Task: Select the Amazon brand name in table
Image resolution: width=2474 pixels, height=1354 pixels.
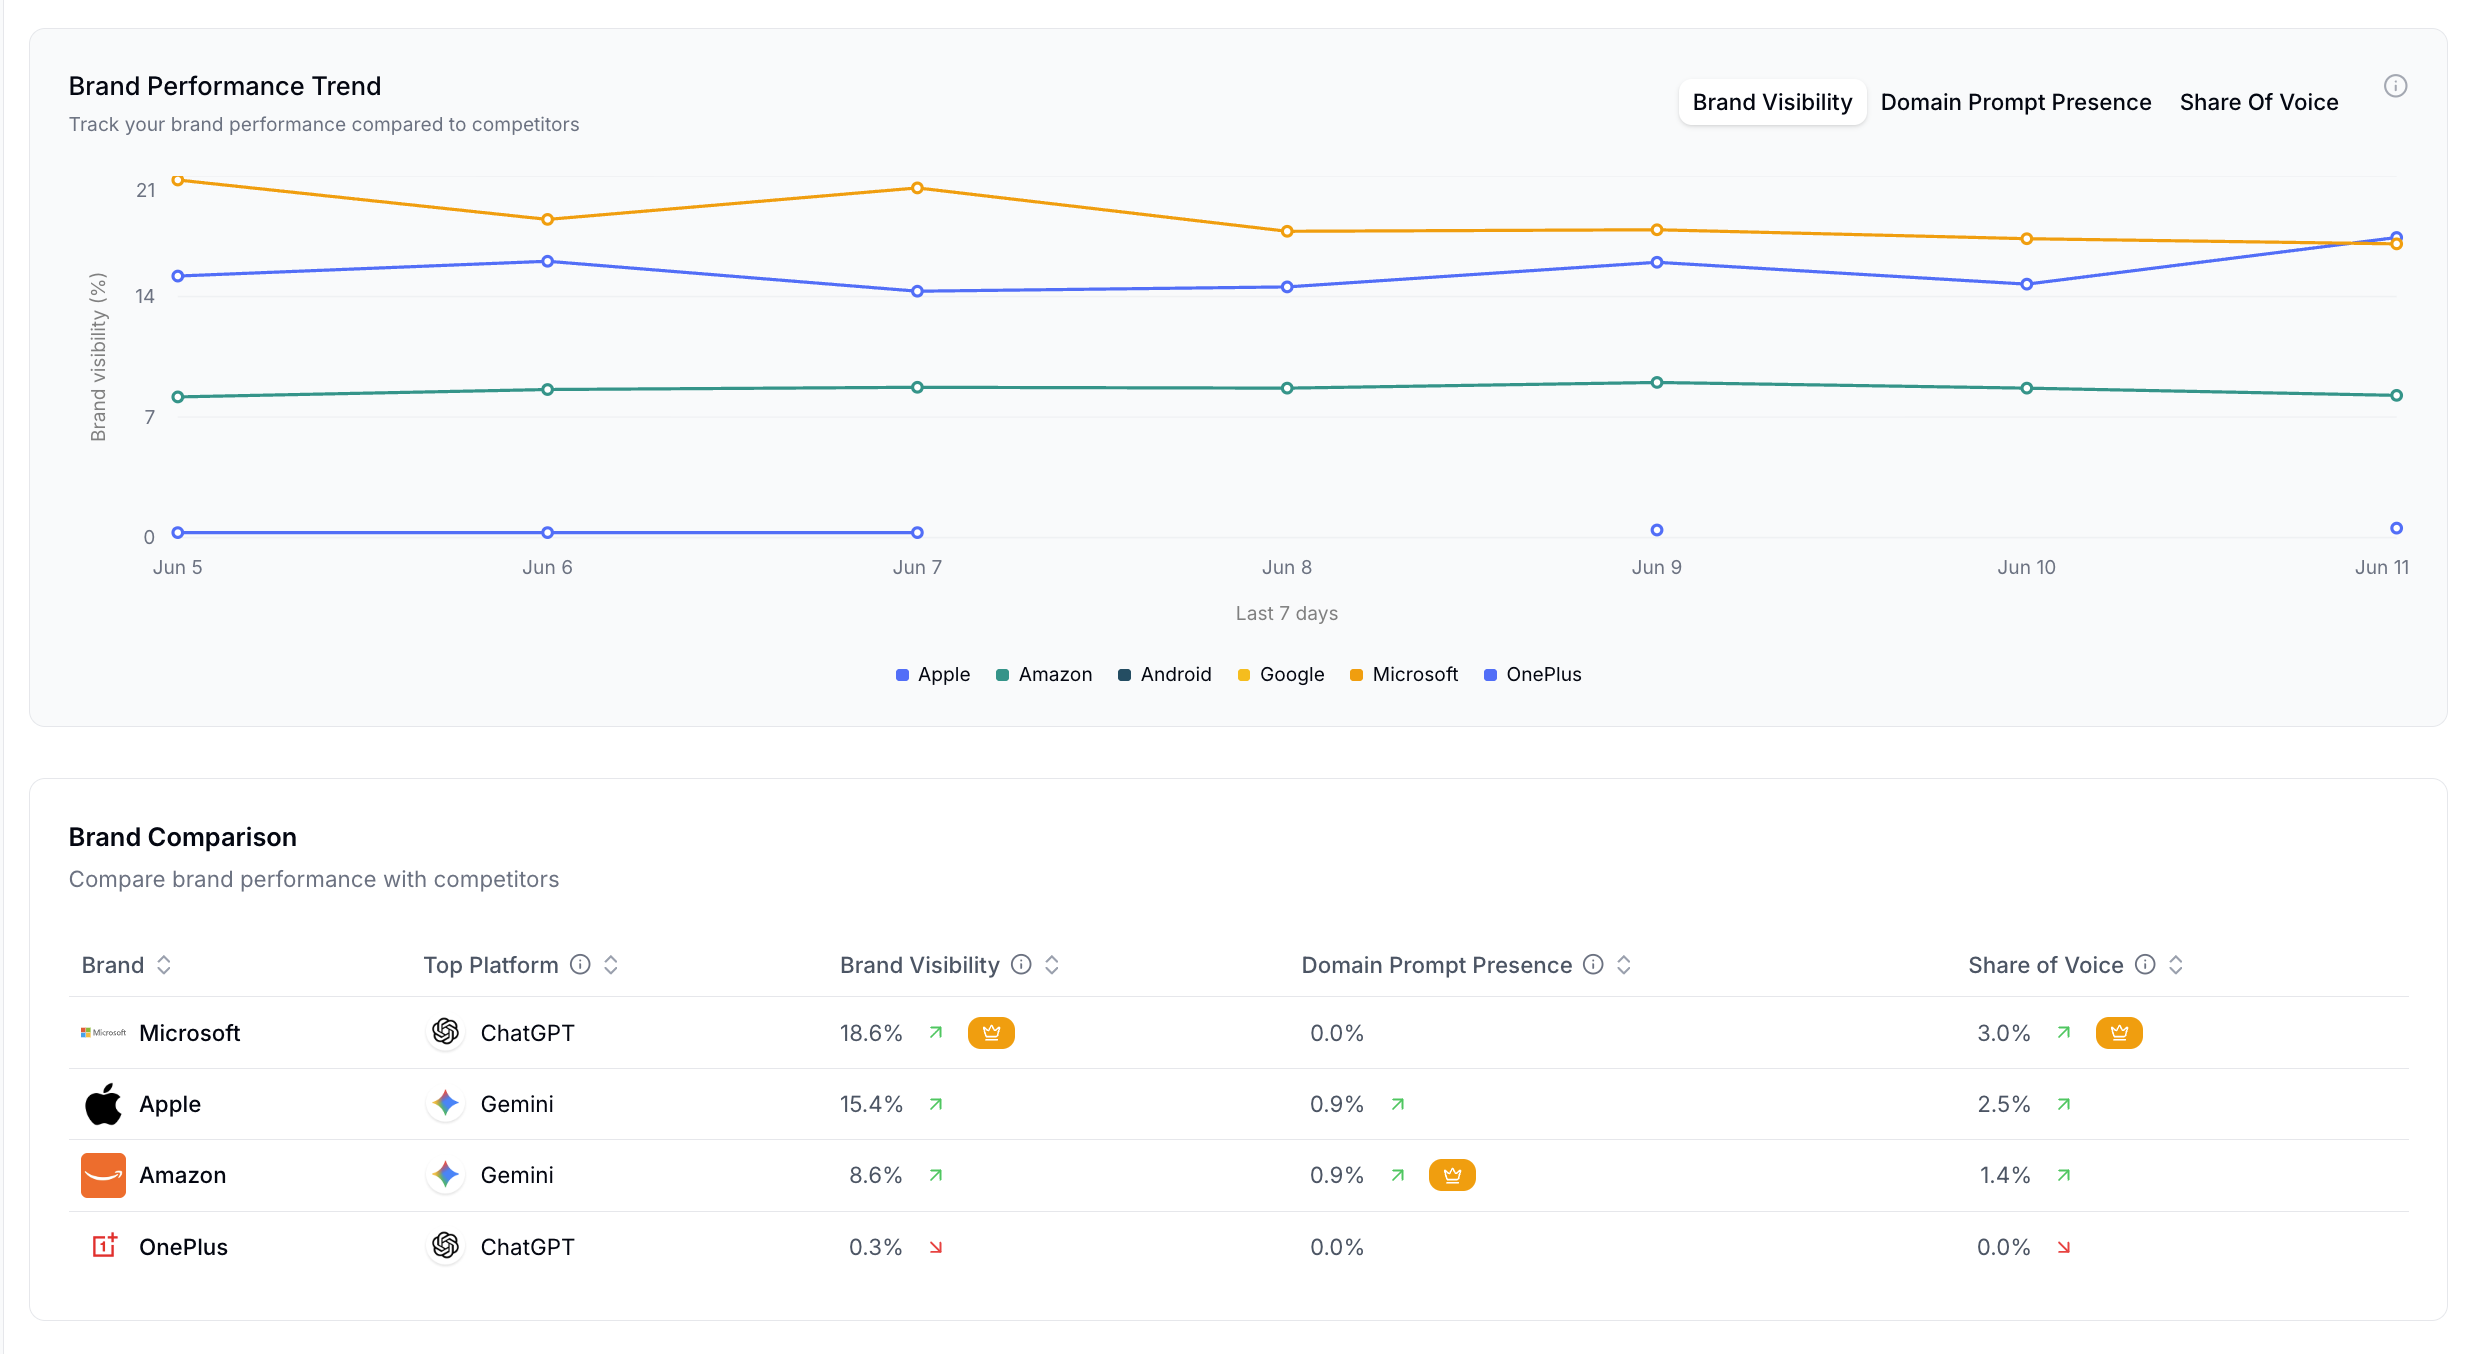Action: tap(183, 1175)
